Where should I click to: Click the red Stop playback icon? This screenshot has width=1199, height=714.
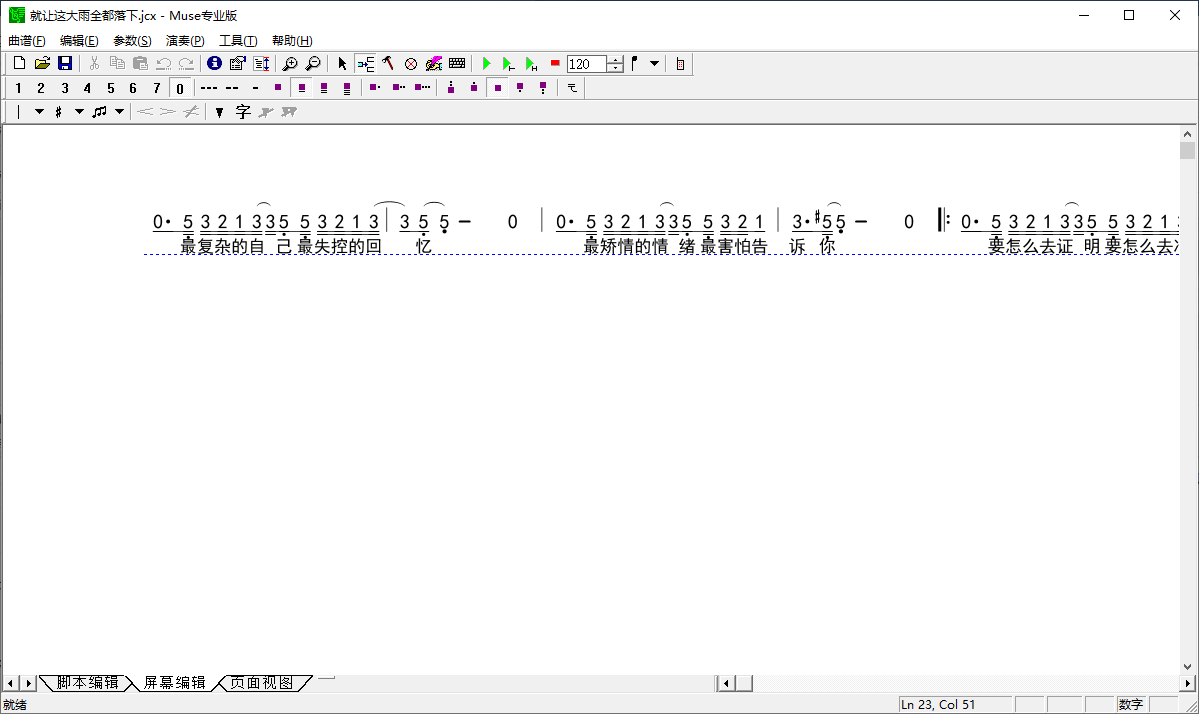pyautogui.click(x=554, y=63)
